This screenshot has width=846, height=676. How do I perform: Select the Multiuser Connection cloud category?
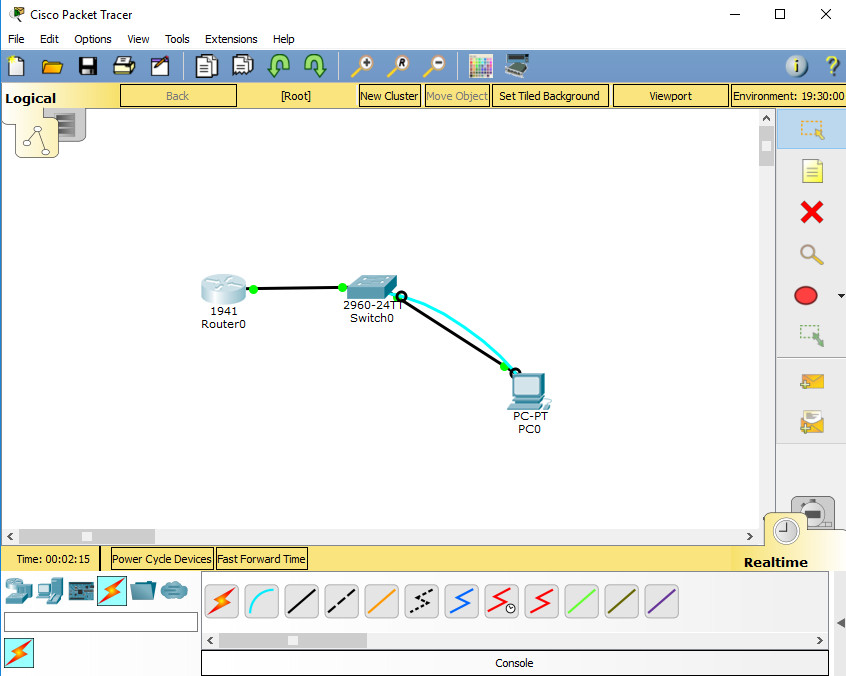(174, 590)
